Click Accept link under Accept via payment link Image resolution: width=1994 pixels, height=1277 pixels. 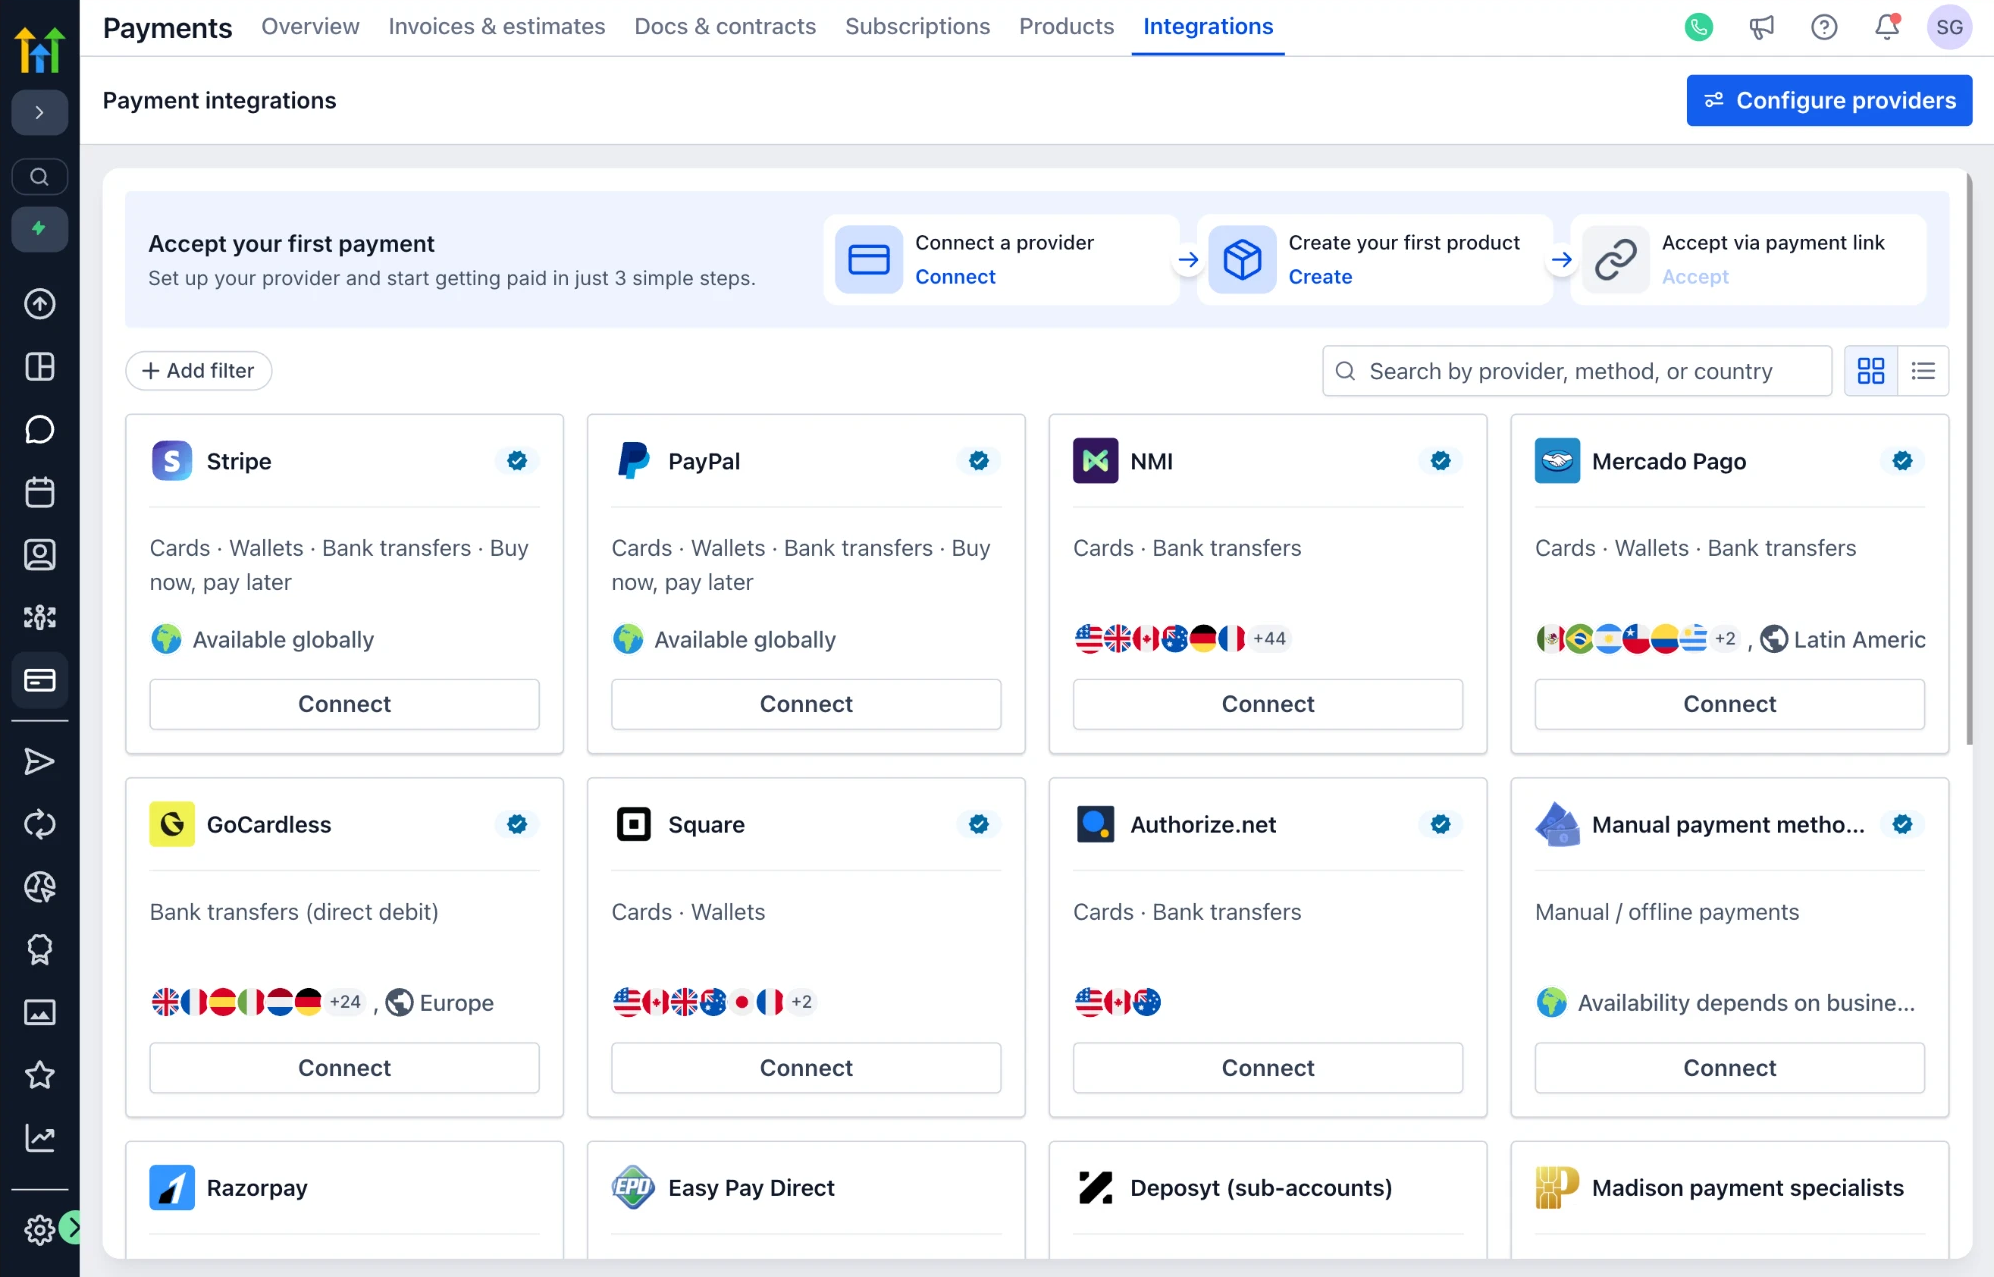click(x=1695, y=277)
